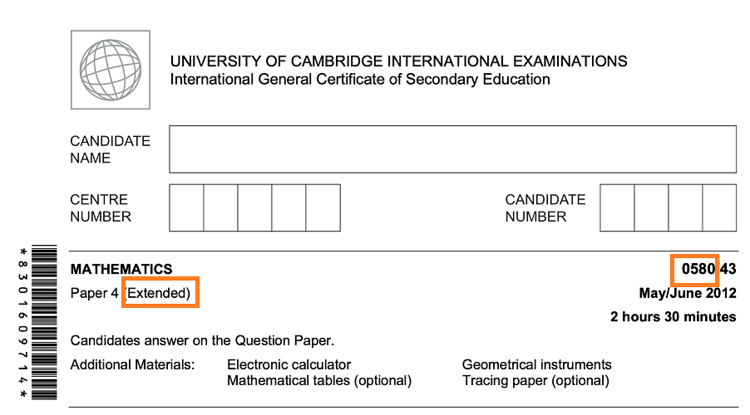Viewport: 750px width, 415px height.
Task: Click the MATHEMATICS subject heading
Action: point(121,269)
